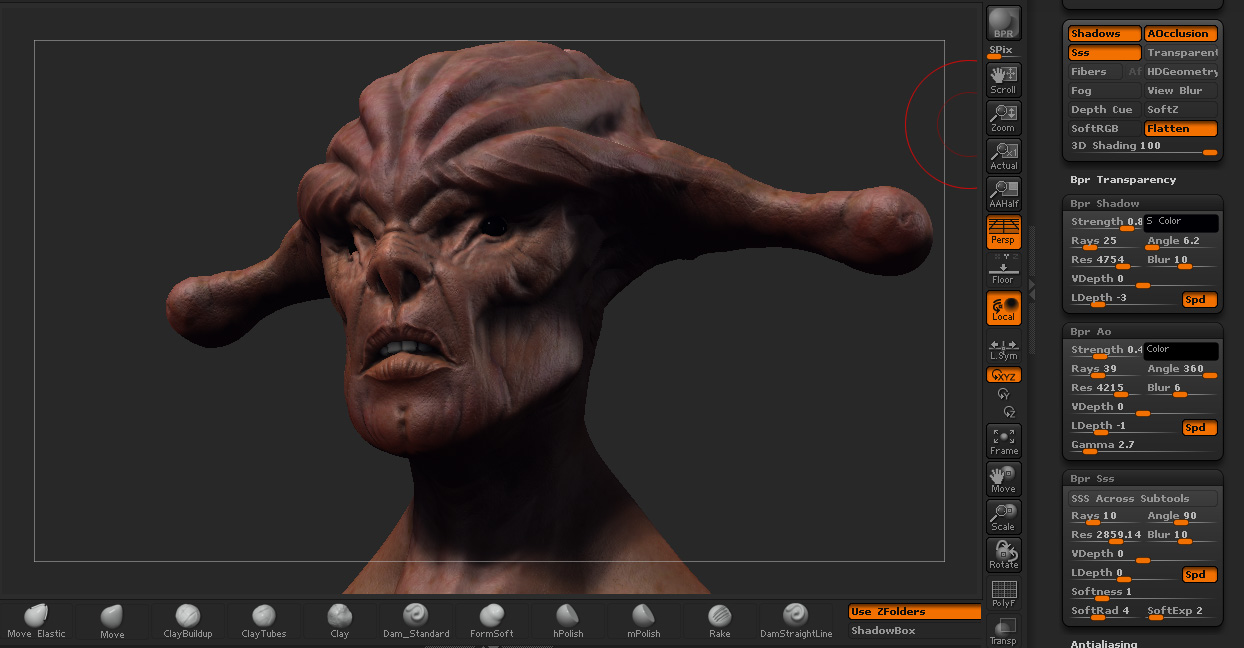Collapse the Bpr Sss section

[x=1092, y=479]
